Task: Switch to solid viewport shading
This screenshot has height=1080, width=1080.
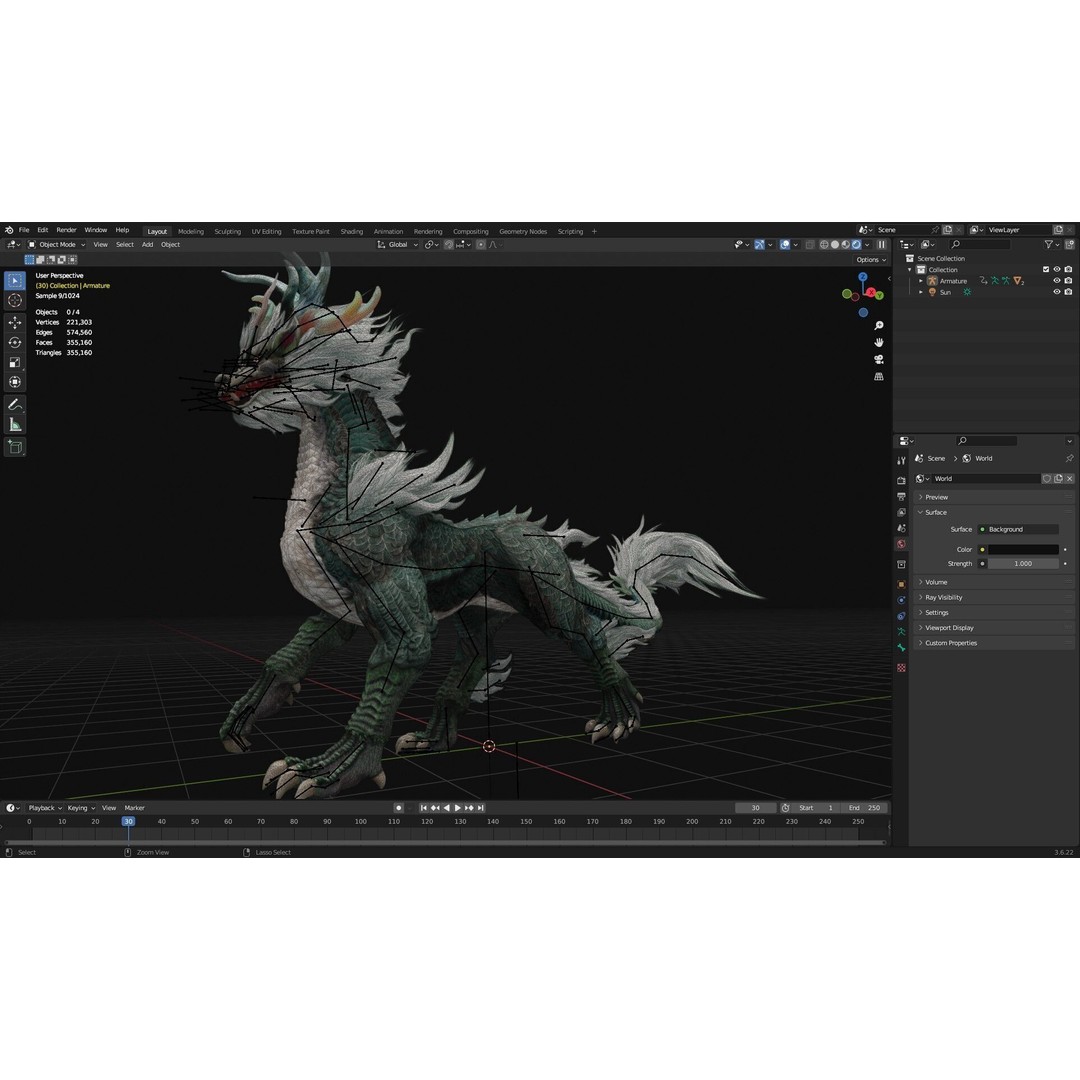Action: tap(835, 245)
